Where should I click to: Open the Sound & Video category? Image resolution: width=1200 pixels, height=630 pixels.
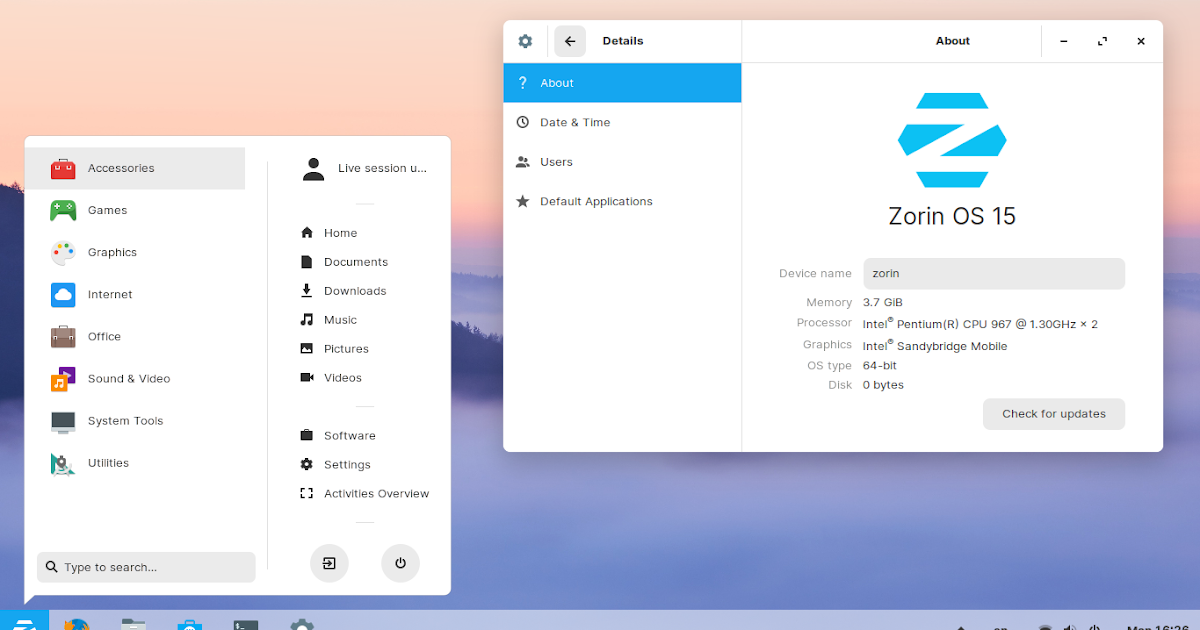point(135,378)
